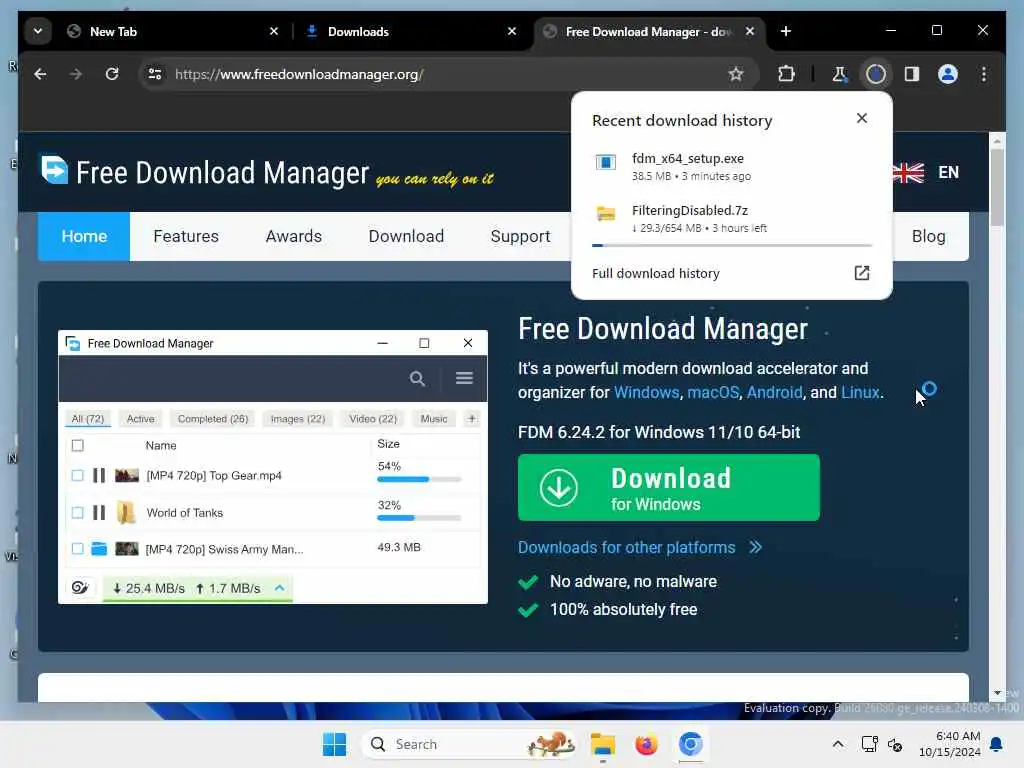Close the New Tab tab
Viewport: 1024px width, 768px height.
pyautogui.click(x=274, y=31)
